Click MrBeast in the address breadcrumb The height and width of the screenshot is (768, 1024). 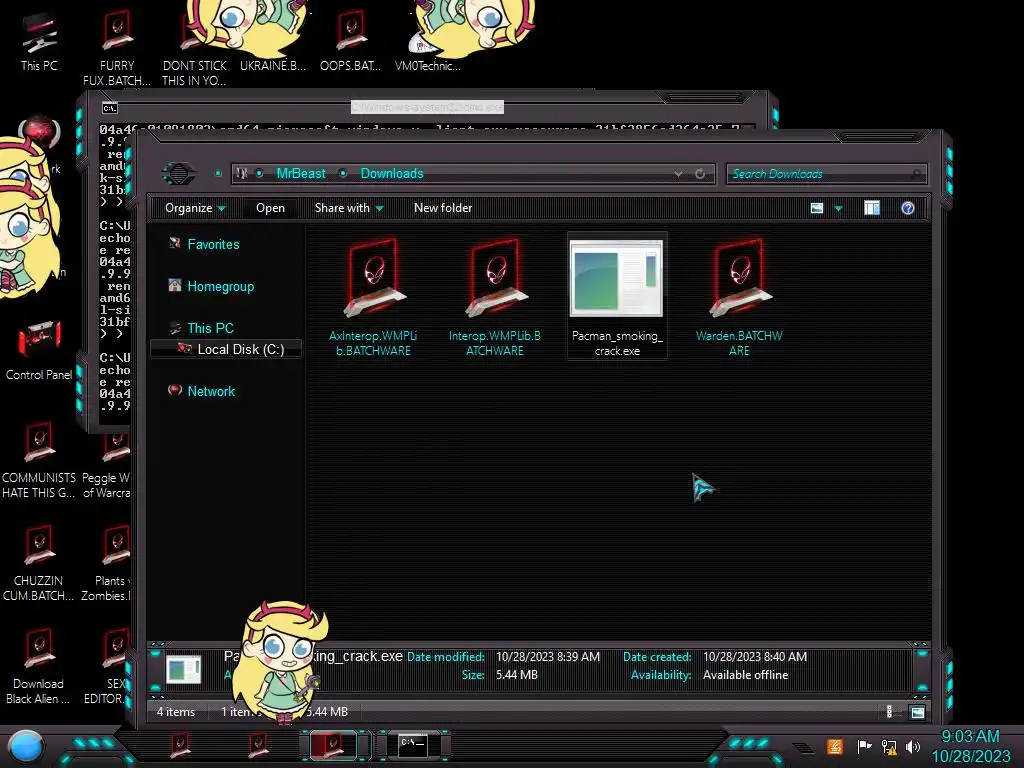[x=301, y=174]
